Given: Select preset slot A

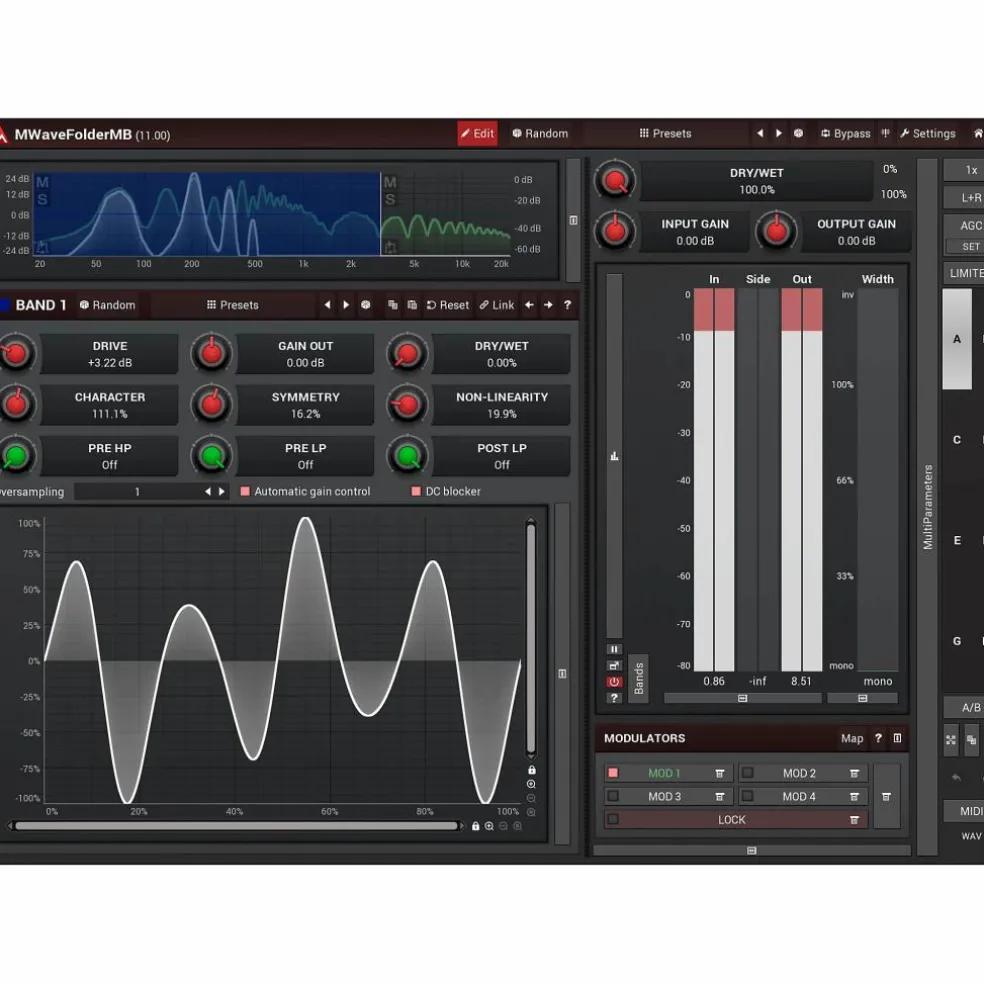Looking at the screenshot, I should pos(957,339).
